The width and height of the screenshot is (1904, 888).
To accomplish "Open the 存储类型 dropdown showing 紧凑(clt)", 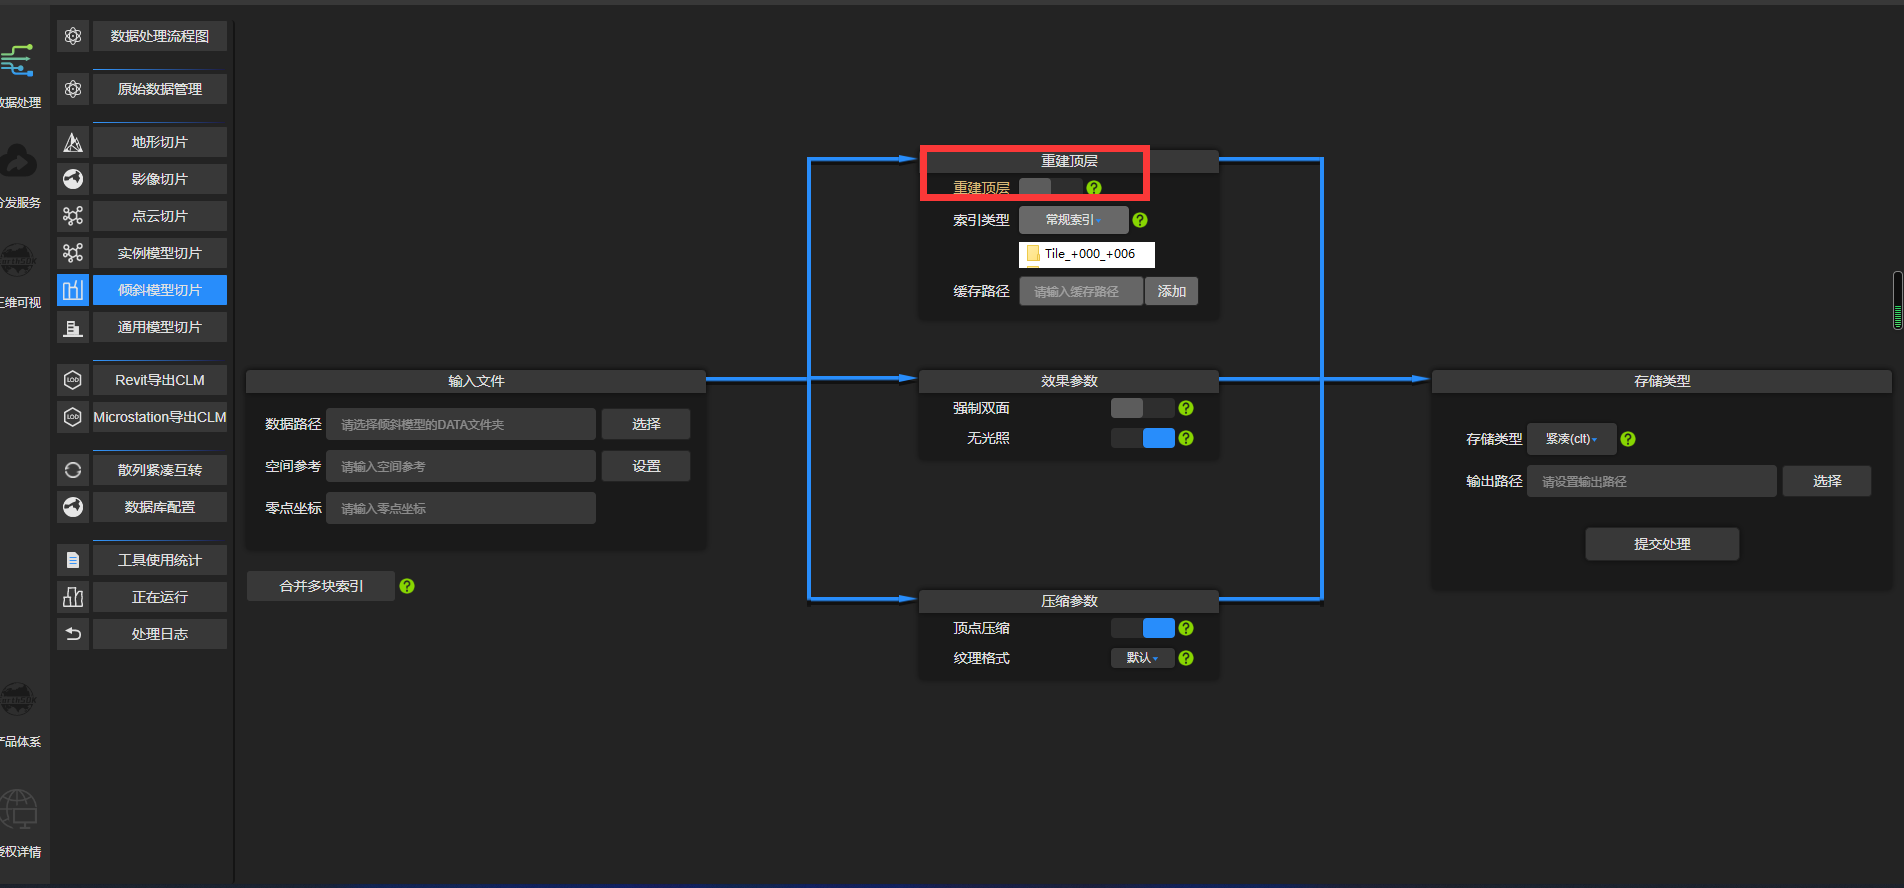I will (1571, 439).
